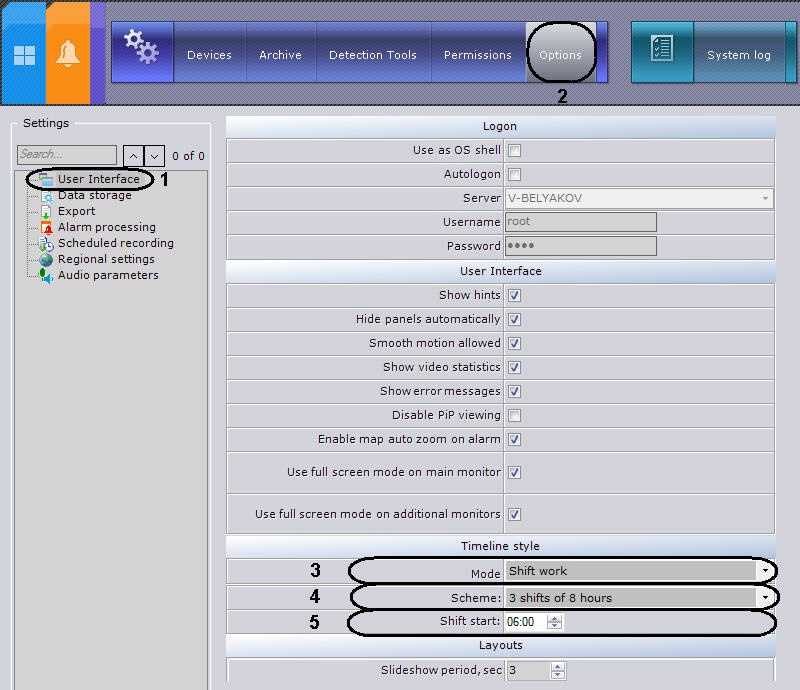Click the Username field

(x=581, y=222)
